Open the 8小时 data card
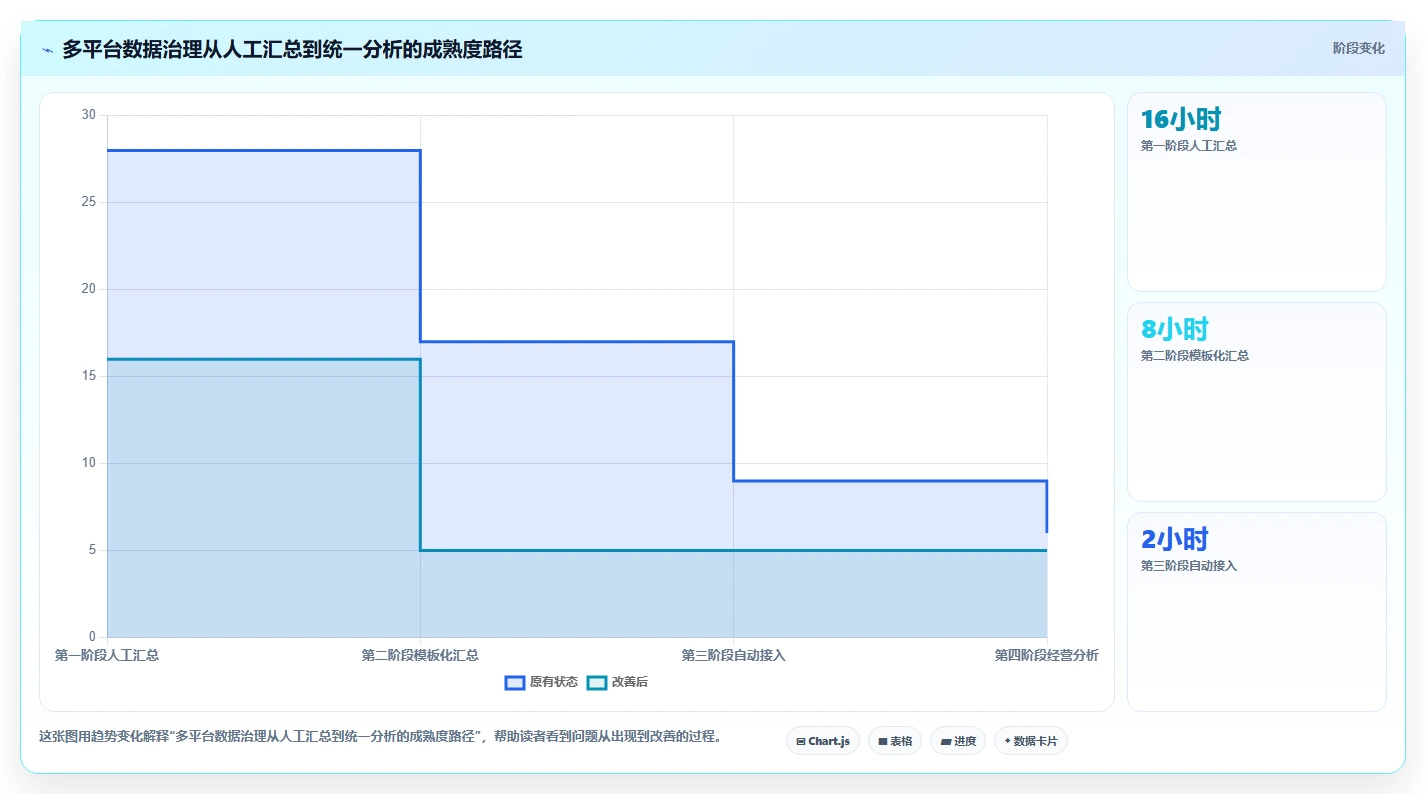The width and height of the screenshot is (1426, 794). pos(1257,402)
